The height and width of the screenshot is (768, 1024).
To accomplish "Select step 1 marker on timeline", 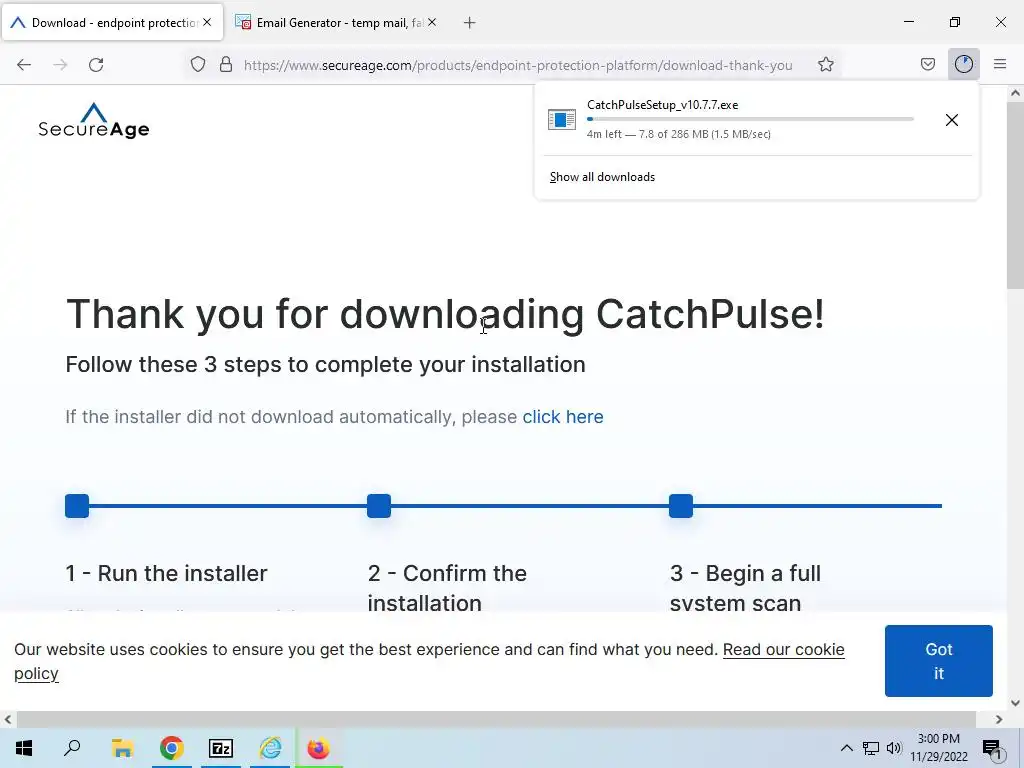I will (77, 505).
